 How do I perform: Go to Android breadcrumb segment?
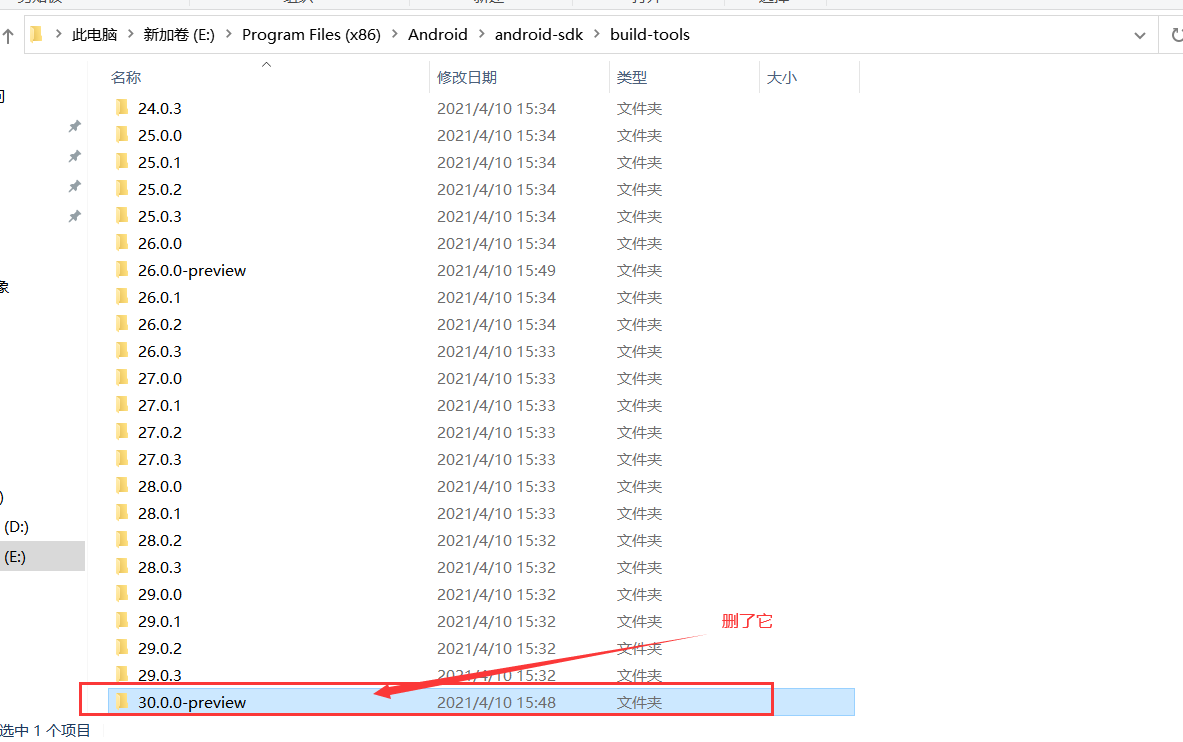coord(438,35)
